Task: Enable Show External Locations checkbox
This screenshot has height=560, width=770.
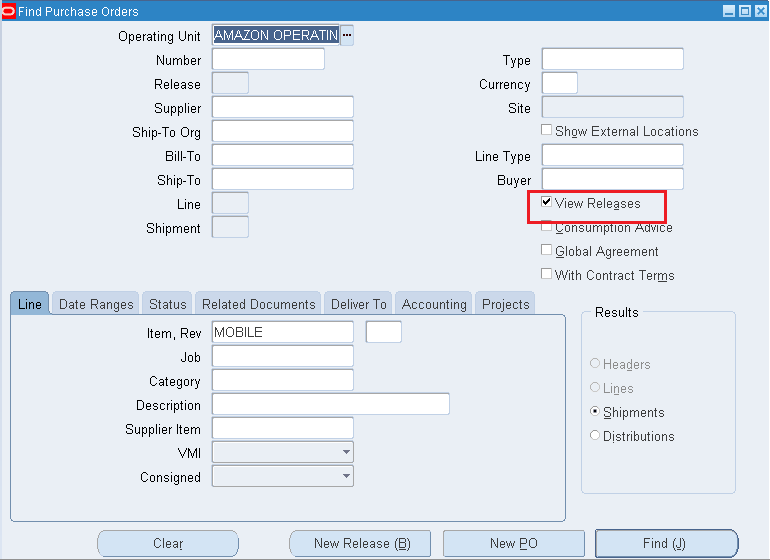Action: [546, 130]
